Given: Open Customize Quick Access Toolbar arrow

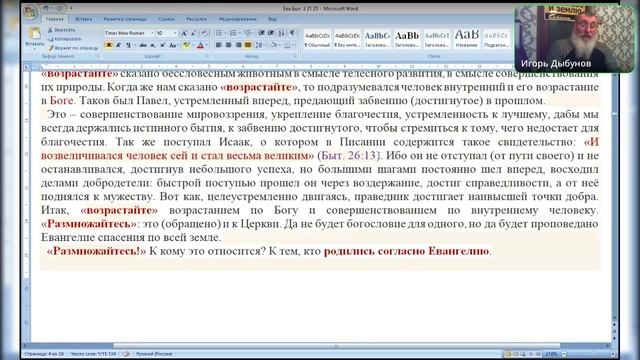Looking at the screenshot, I should click(71, 8).
